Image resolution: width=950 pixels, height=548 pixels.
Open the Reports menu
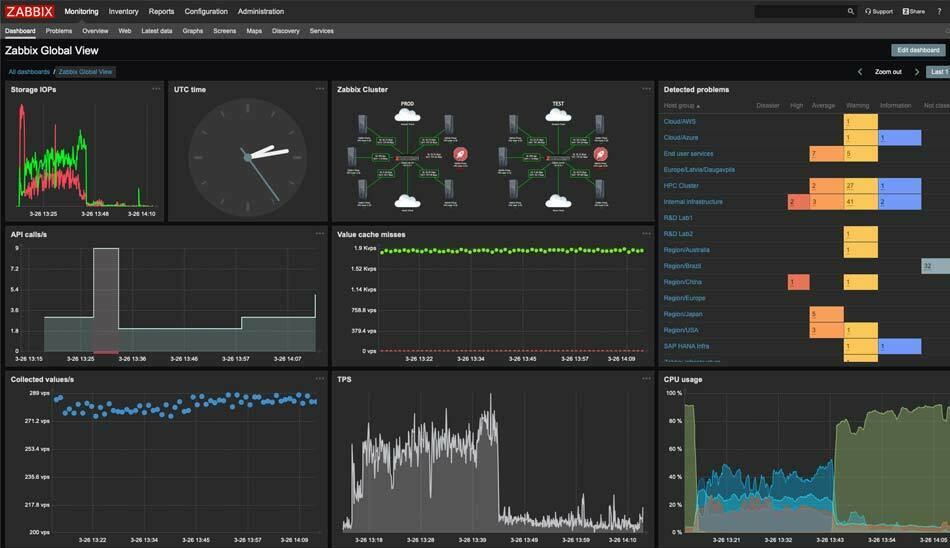tap(161, 12)
